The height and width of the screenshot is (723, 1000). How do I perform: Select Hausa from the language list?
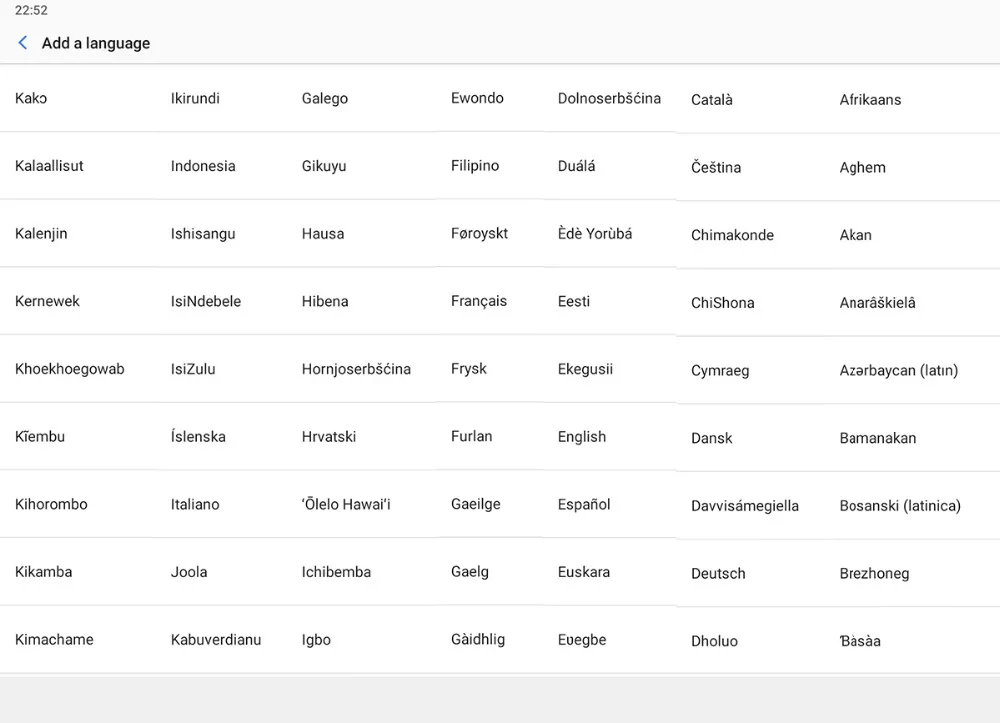pyautogui.click(x=323, y=234)
